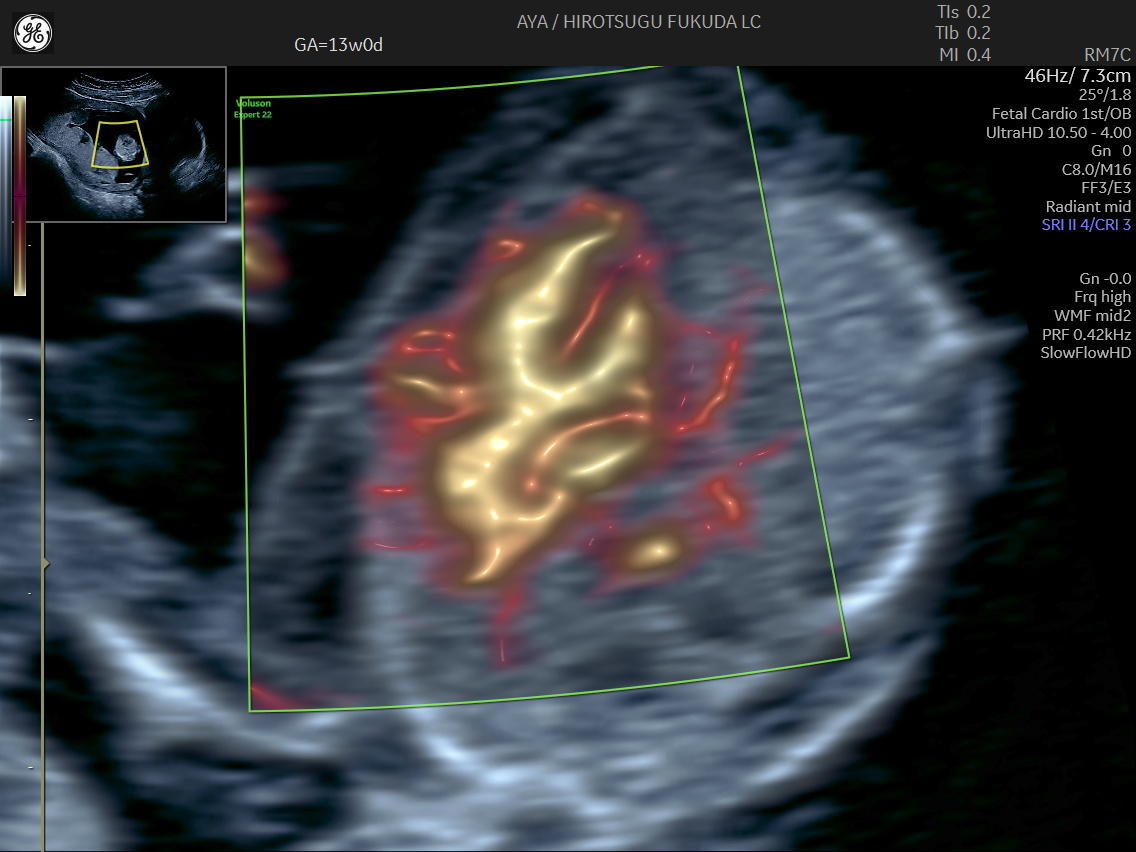Click the 46Hz/ 7.3cm frame rate readout
1136x852 pixels.
point(1078,76)
